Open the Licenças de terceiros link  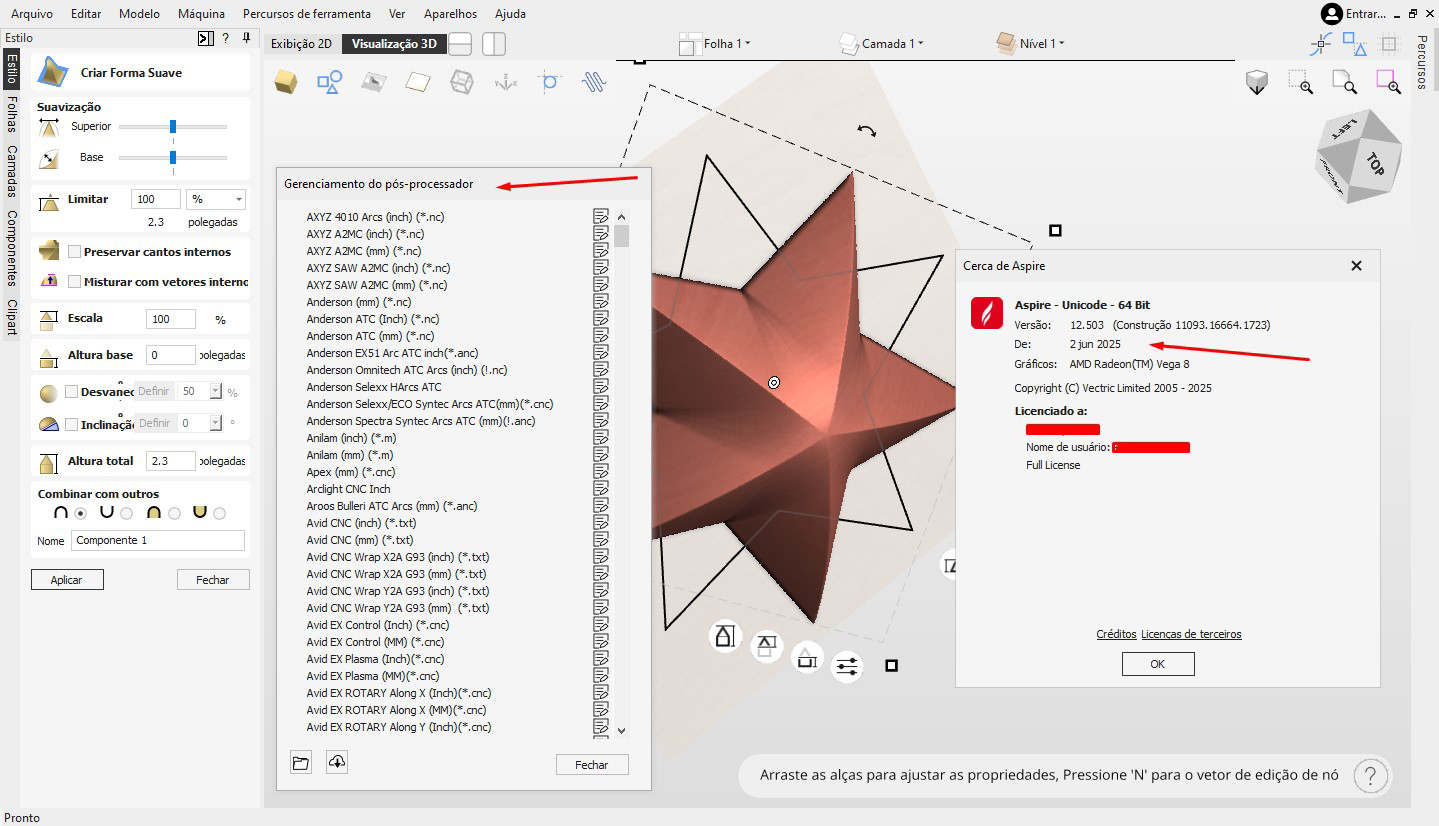1191,634
